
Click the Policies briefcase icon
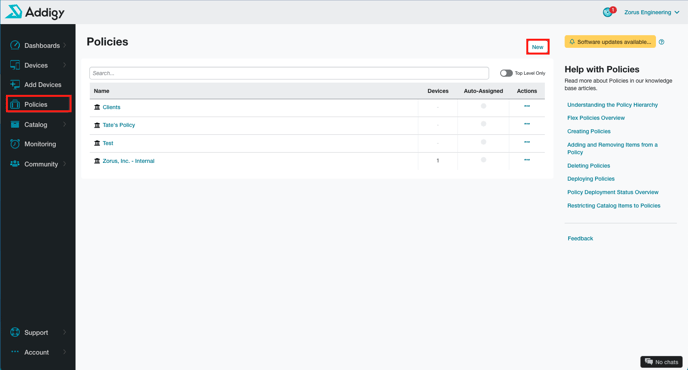[x=15, y=104]
